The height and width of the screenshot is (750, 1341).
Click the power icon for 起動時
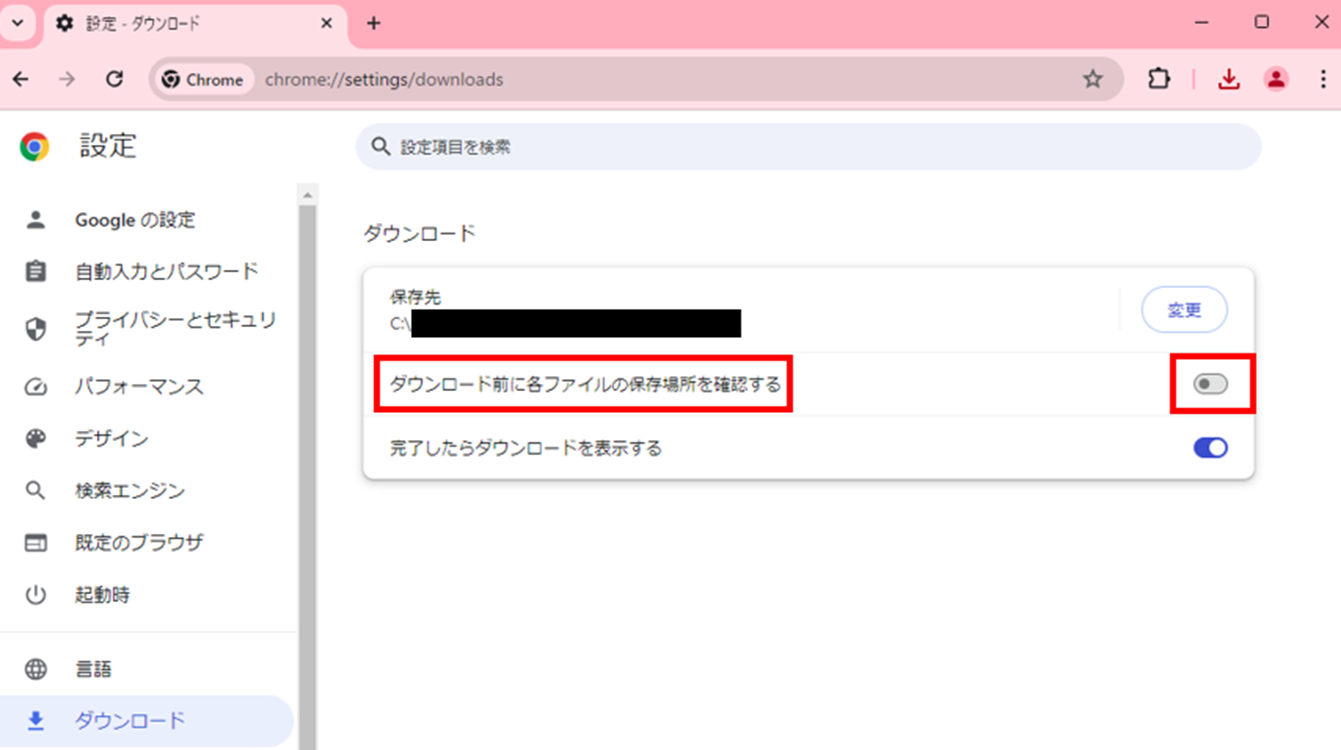(x=36, y=595)
